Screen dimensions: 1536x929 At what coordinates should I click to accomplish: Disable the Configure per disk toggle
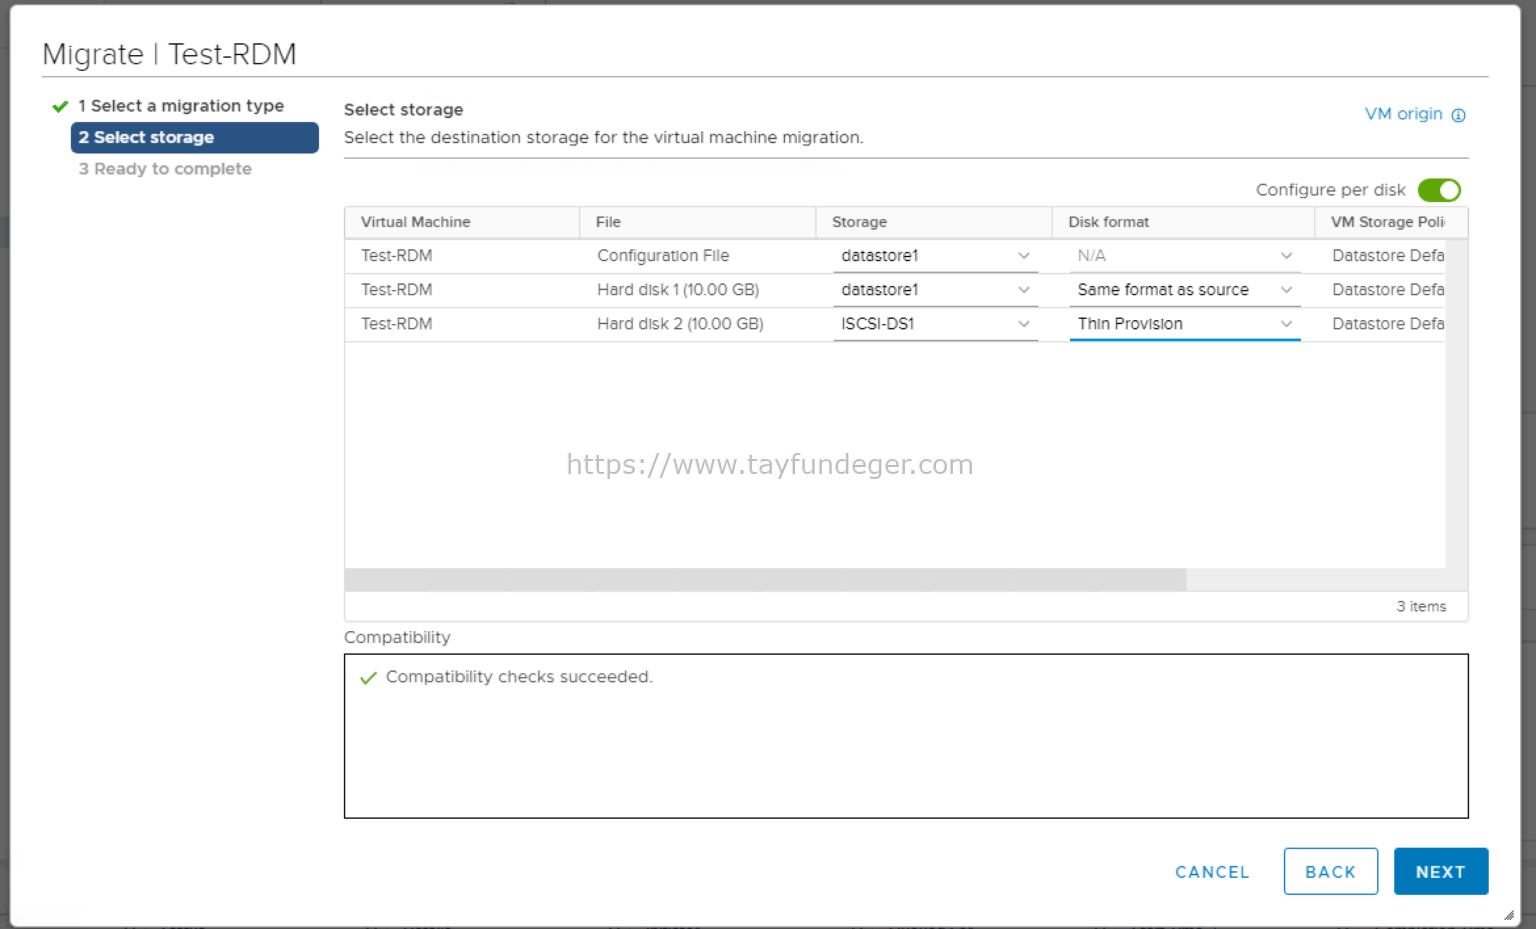(1439, 189)
